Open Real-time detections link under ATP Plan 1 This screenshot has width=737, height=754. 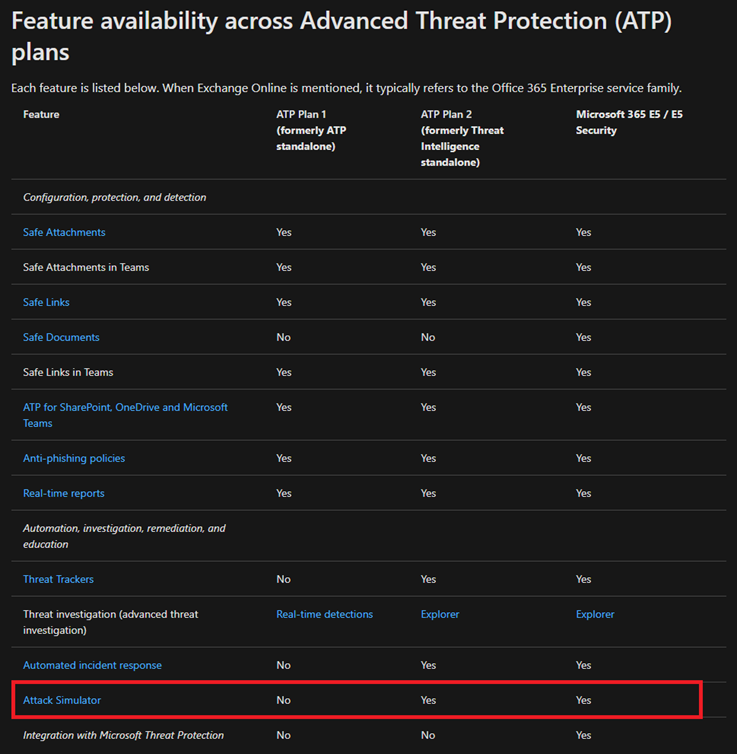325,615
